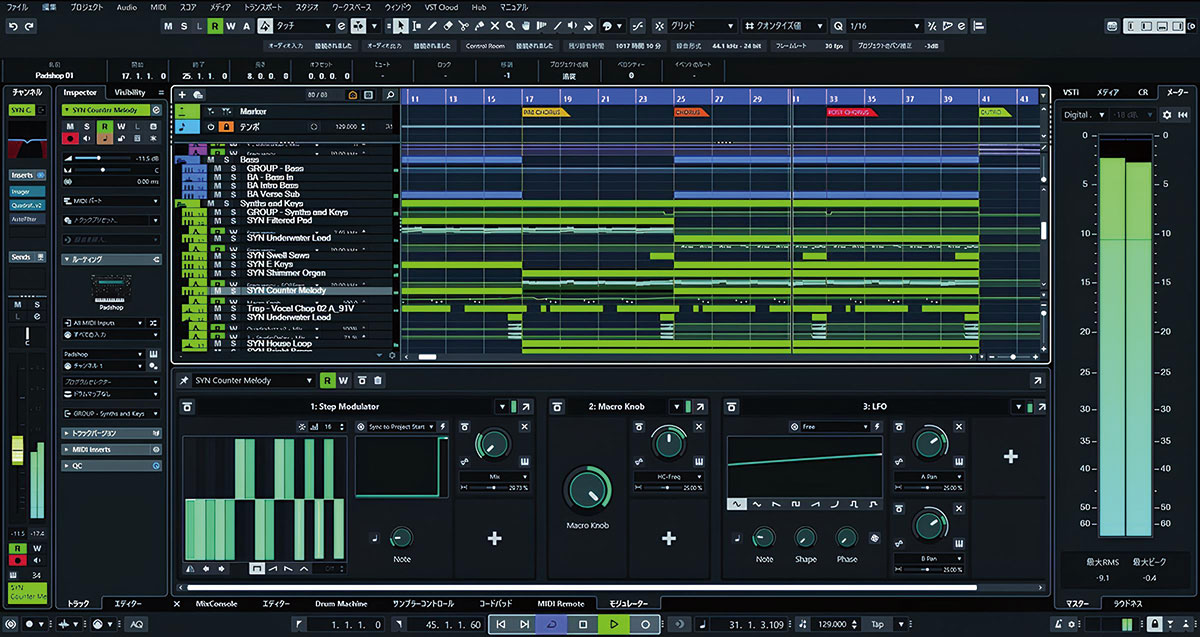Viewport: 1200px width, 637px height.
Task: Add target below Macro Knob destination
Action: tap(668, 538)
